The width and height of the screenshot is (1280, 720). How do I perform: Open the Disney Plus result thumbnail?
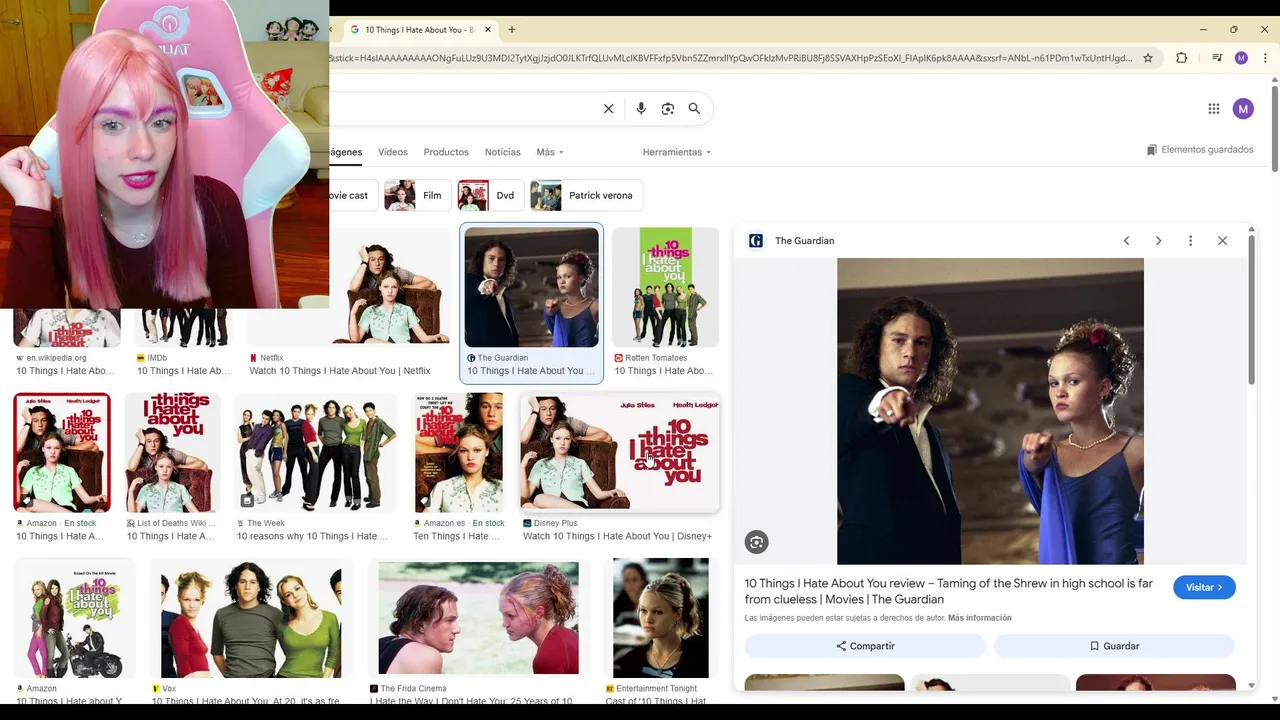pos(620,453)
